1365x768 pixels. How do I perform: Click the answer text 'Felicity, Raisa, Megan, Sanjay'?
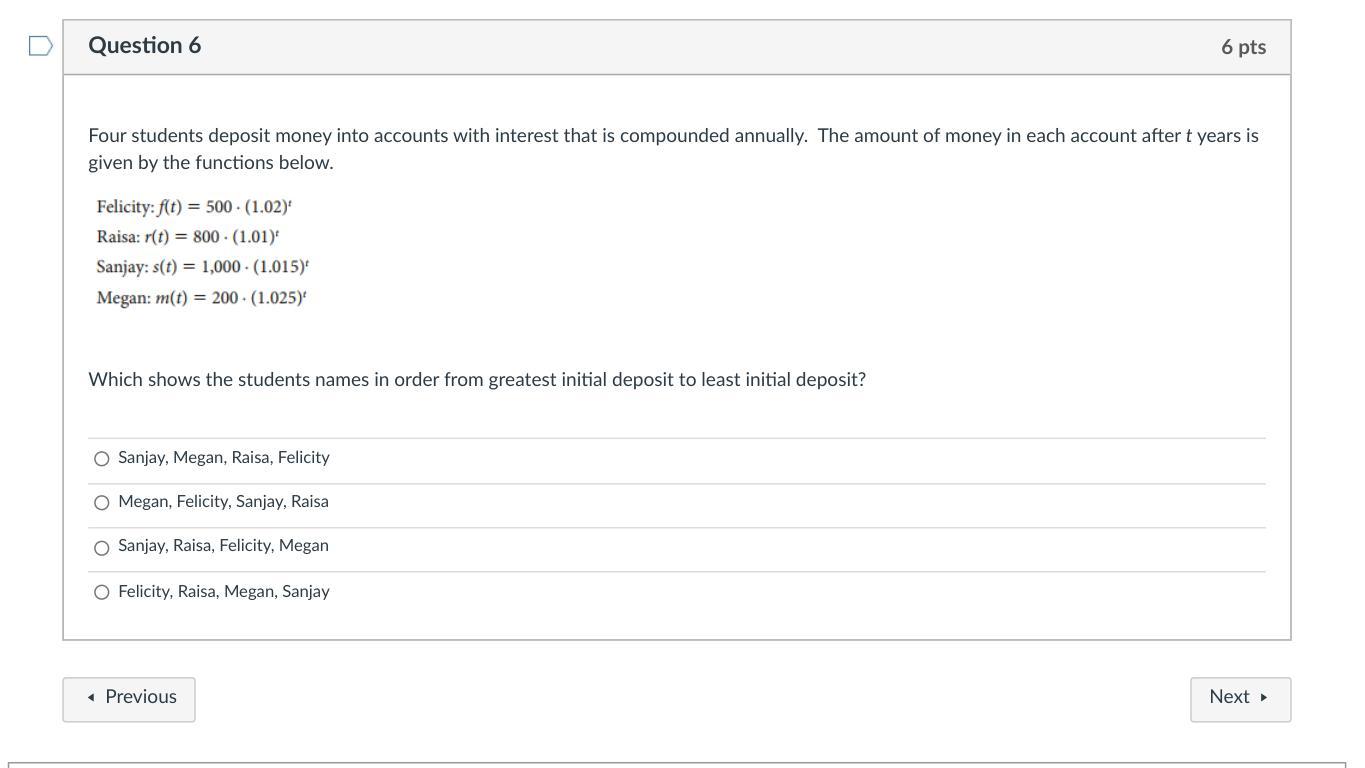[223, 592]
